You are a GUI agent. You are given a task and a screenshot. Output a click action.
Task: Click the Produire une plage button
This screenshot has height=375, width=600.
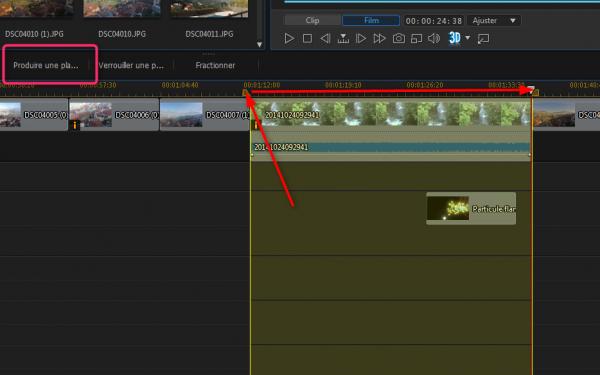click(x=46, y=65)
